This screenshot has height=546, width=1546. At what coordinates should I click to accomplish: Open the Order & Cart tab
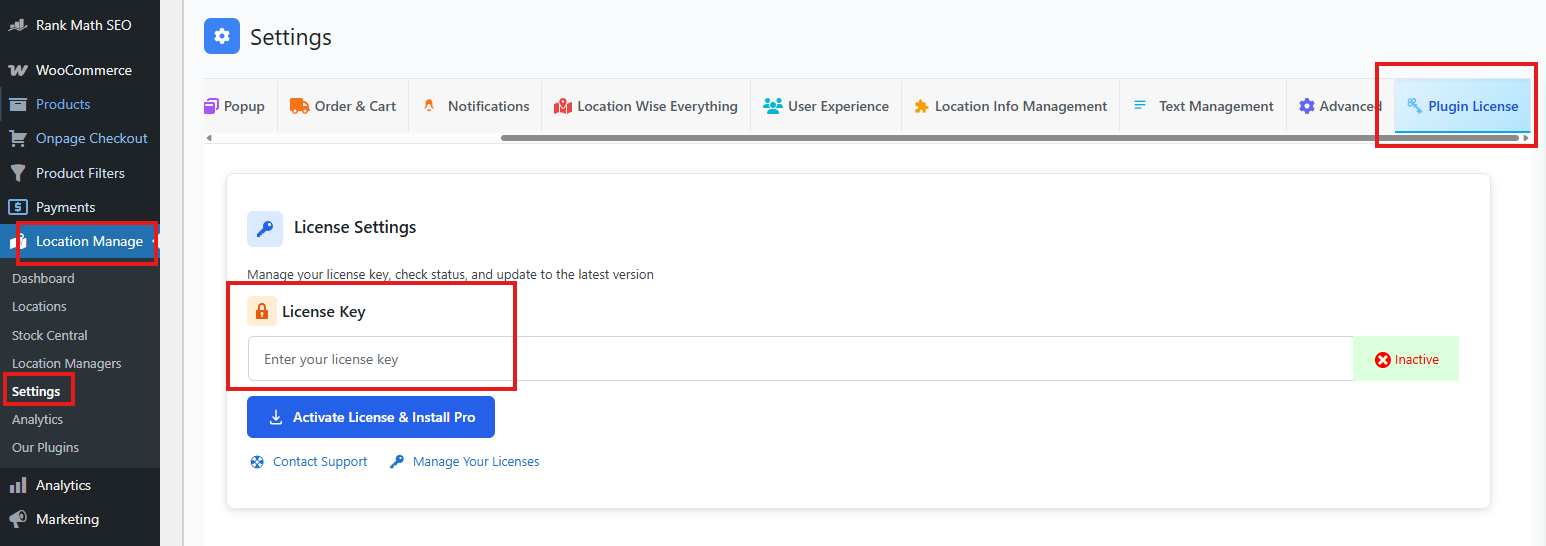343,106
